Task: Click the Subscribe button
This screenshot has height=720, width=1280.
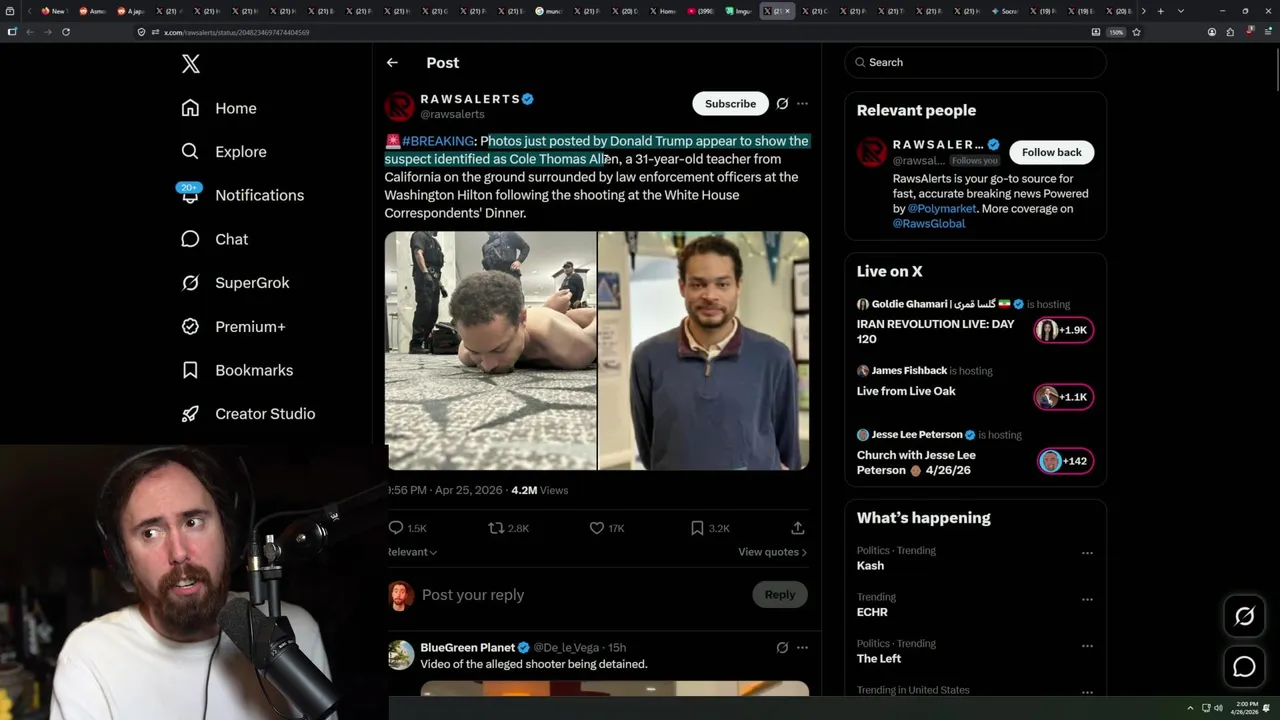Action: tap(730, 103)
